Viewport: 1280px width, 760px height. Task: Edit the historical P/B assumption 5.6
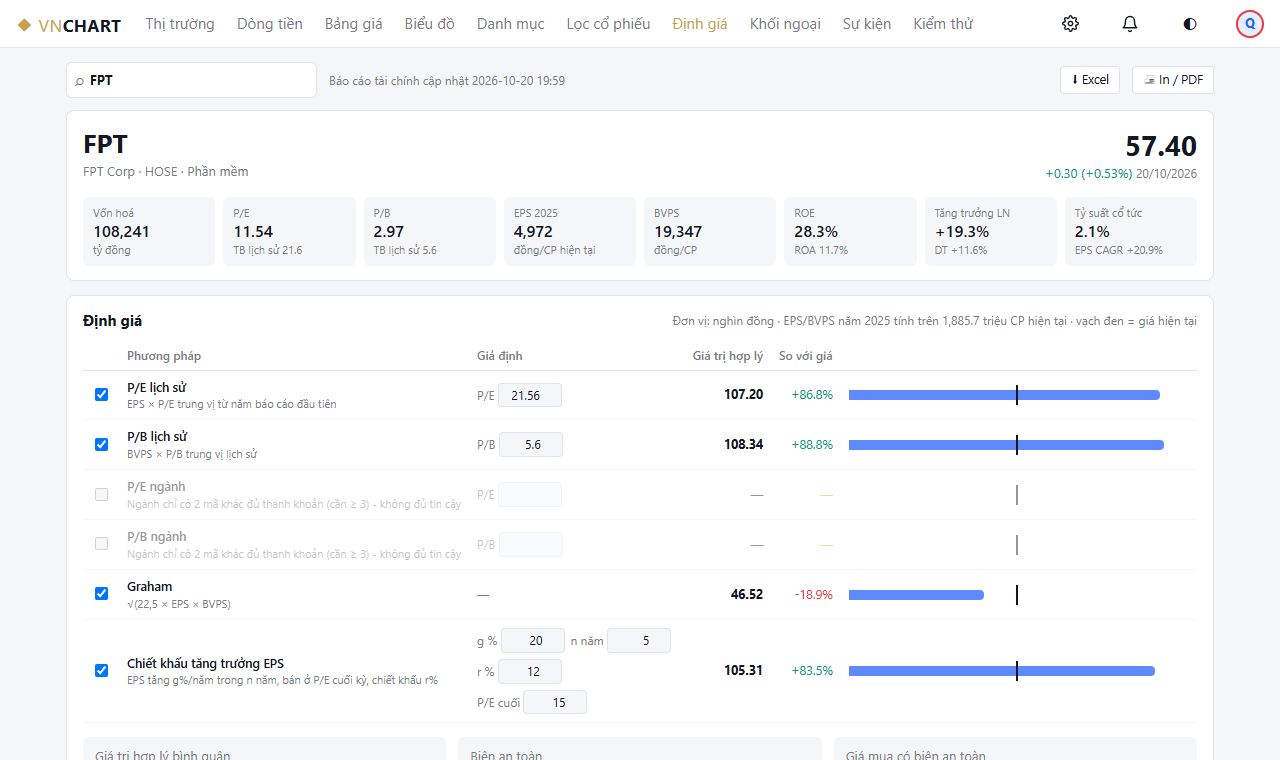pyautogui.click(x=531, y=445)
